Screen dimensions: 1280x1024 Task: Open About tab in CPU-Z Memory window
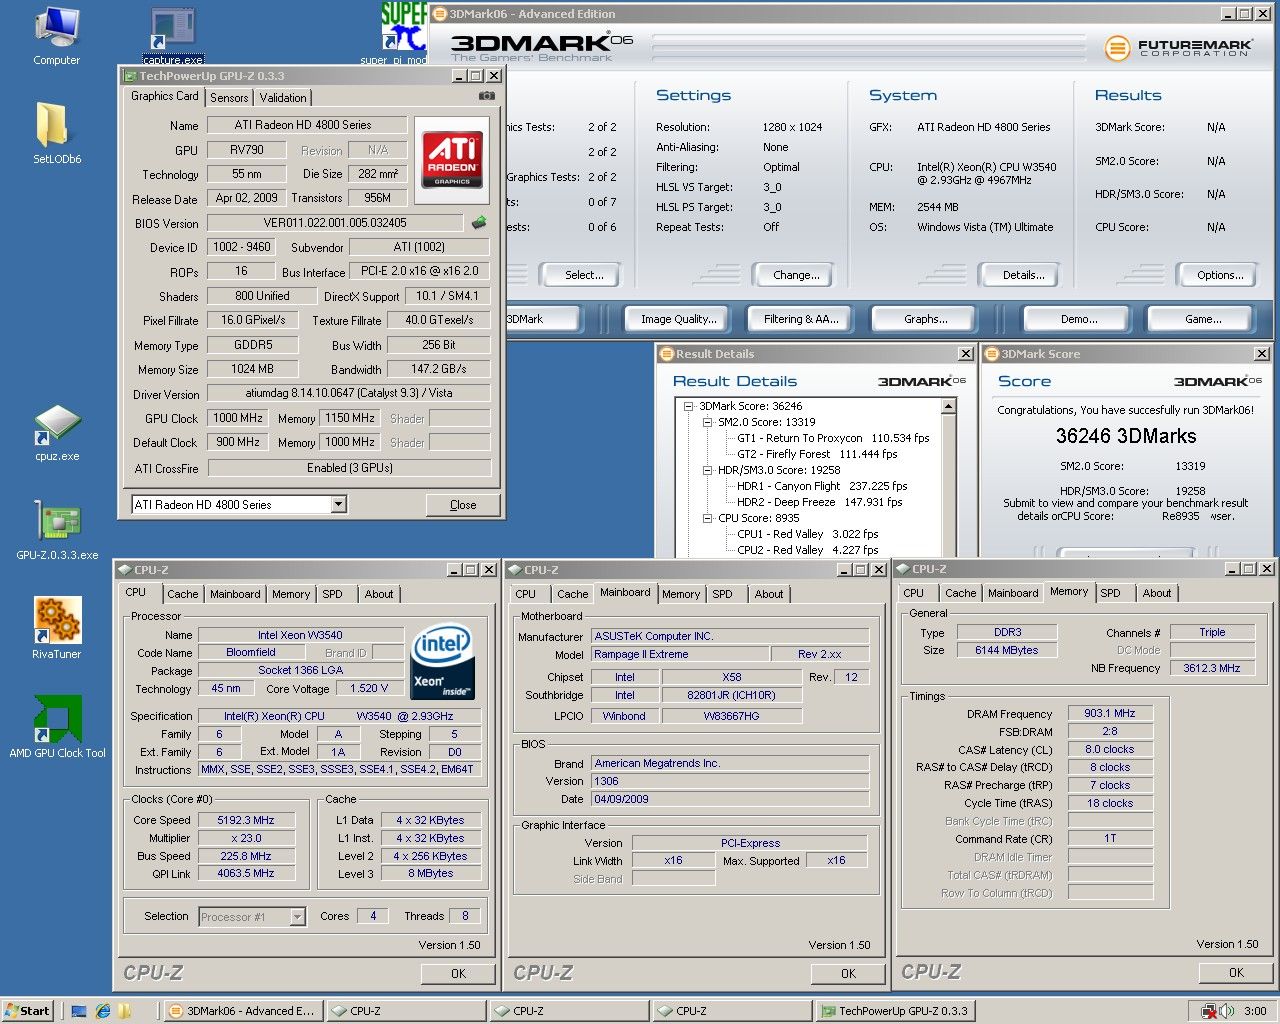[1157, 593]
